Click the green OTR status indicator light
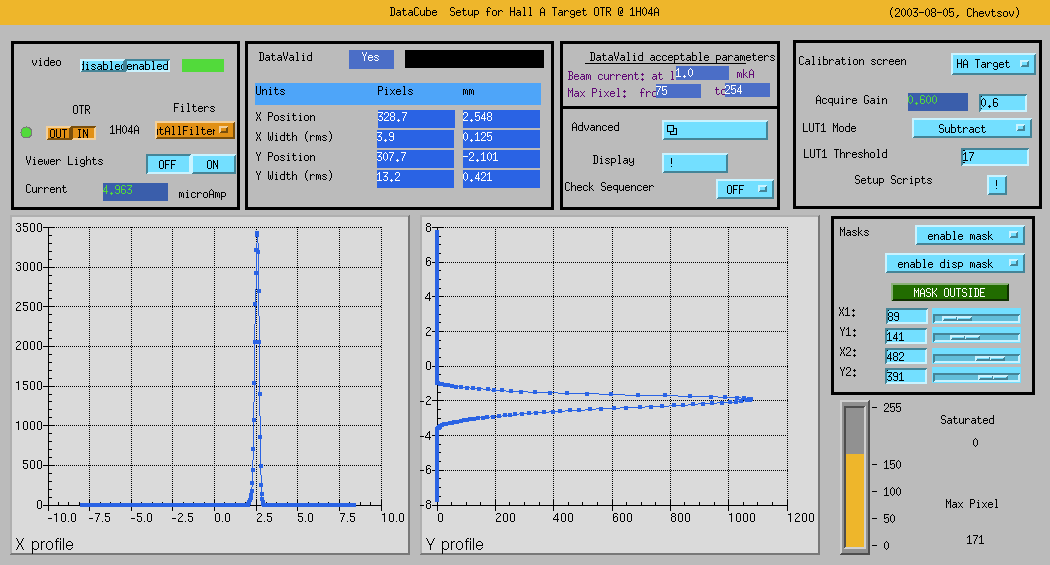Screen dimensions: 1050x565 26,132
